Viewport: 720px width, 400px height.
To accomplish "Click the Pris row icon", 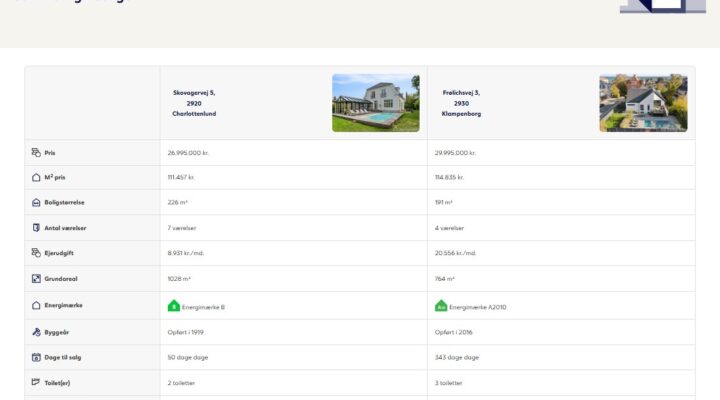I will pyautogui.click(x=36, y=152).
